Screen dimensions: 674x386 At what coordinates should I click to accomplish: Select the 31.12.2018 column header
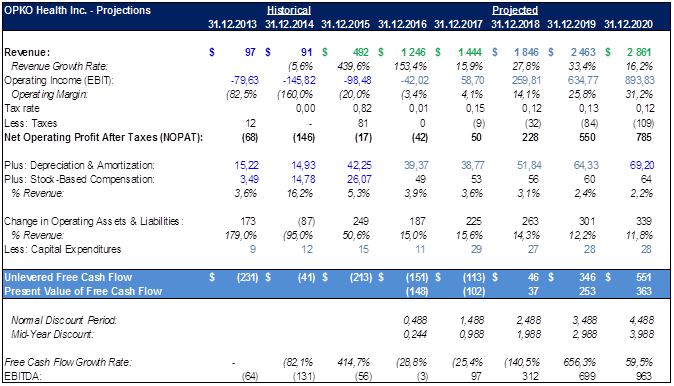pos(515,24)
